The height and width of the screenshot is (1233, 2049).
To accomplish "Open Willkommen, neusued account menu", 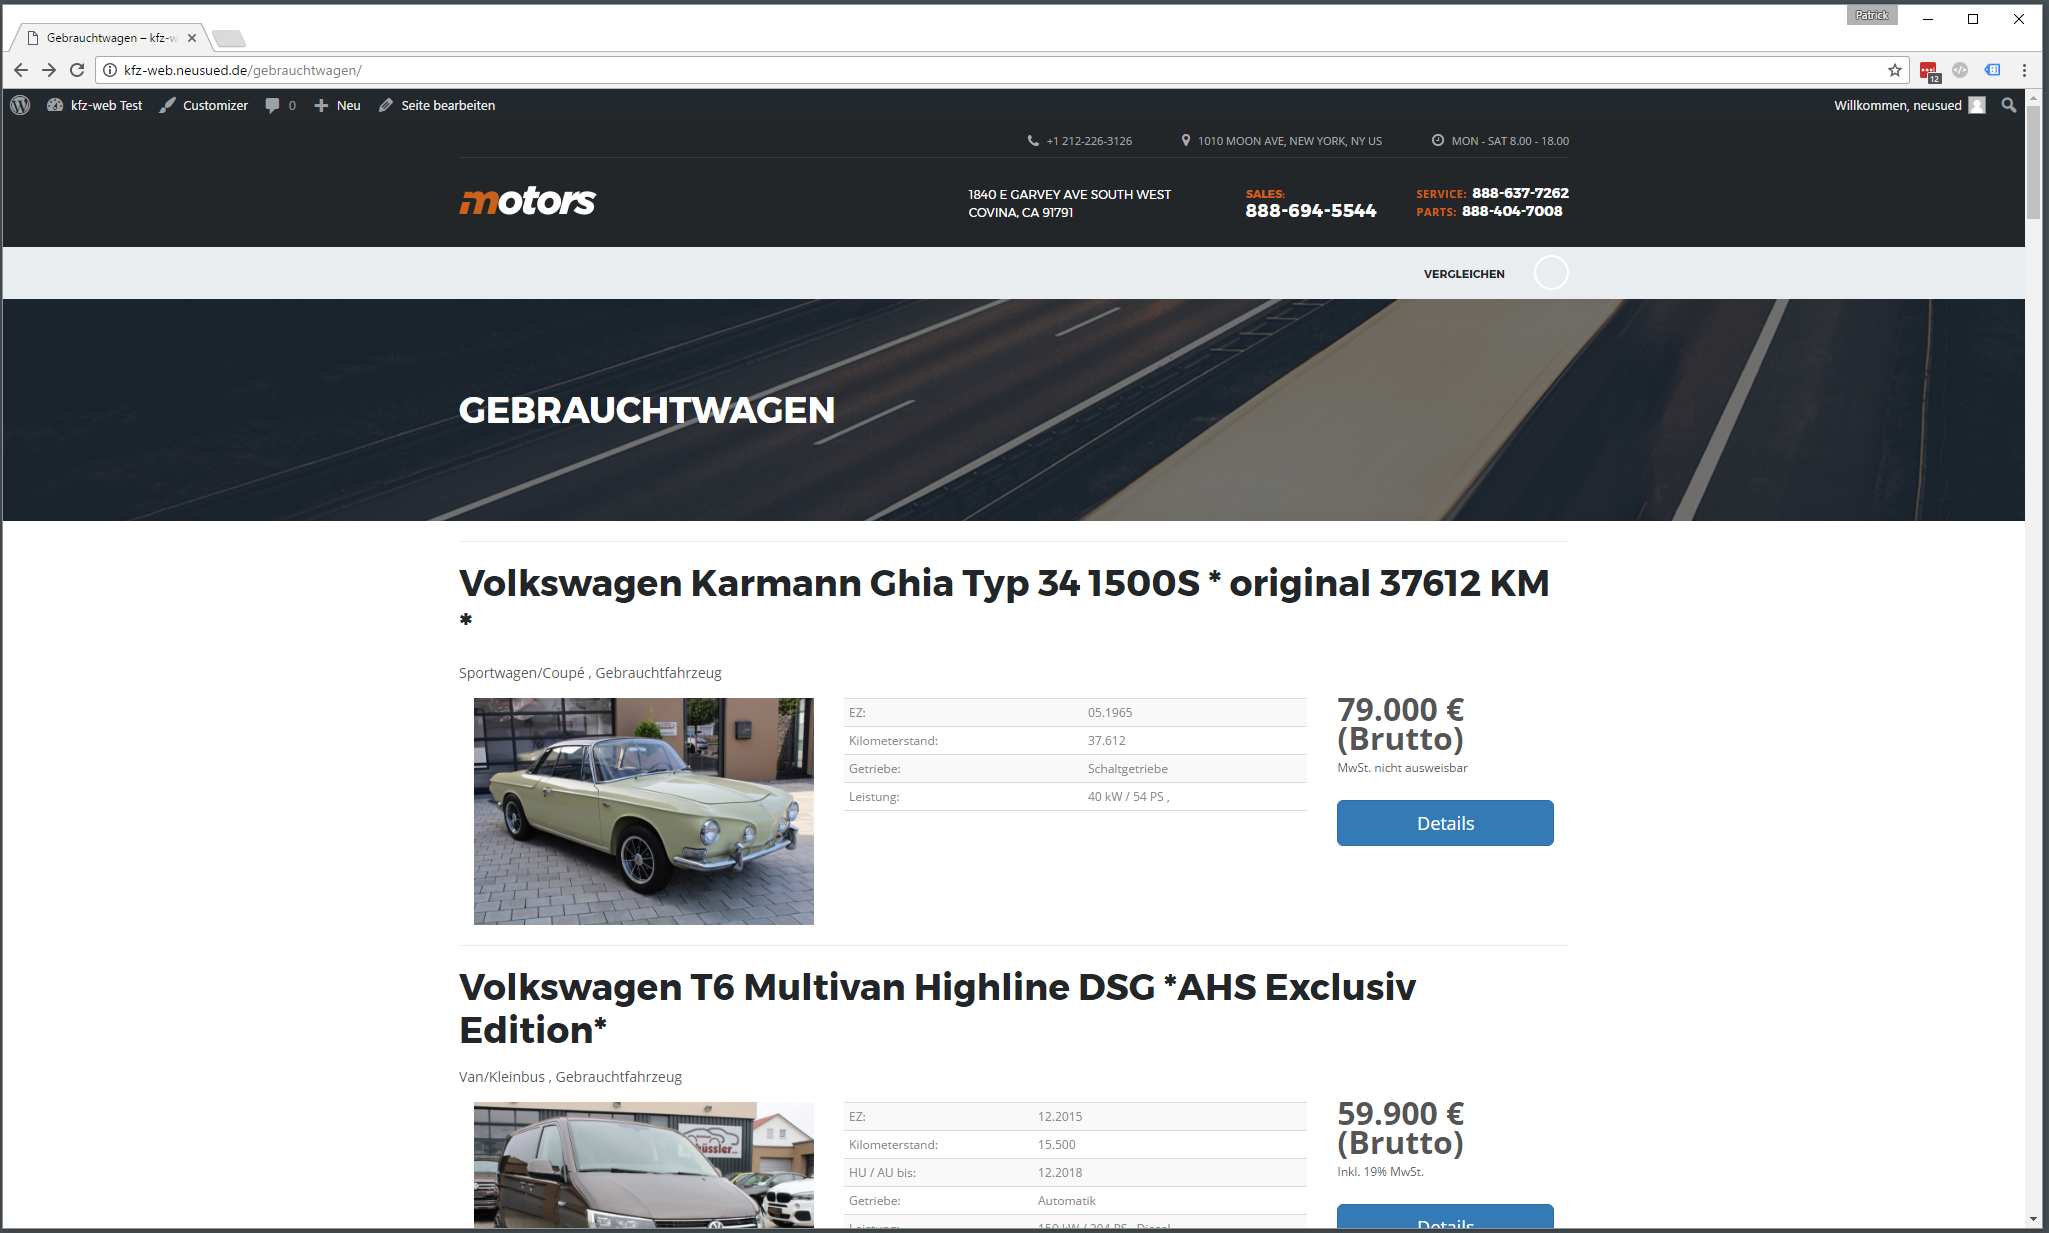I will tap(1909, 105).
